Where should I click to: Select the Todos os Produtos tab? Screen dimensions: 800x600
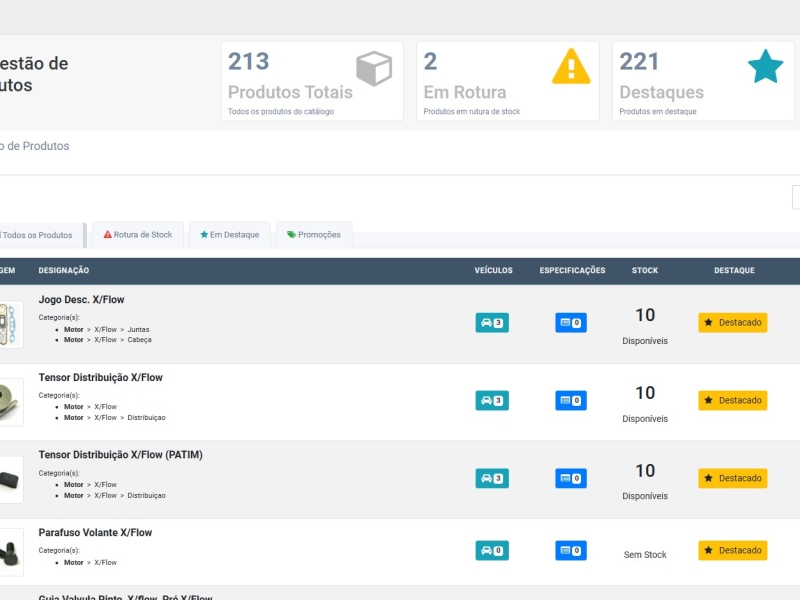click(x=38, y=235)
